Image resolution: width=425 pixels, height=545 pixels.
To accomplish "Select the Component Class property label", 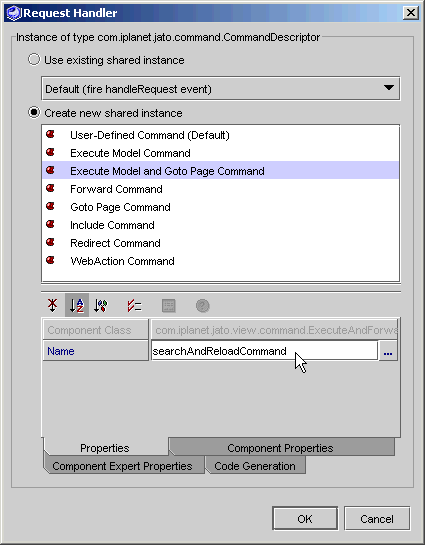I will point(96,330).
